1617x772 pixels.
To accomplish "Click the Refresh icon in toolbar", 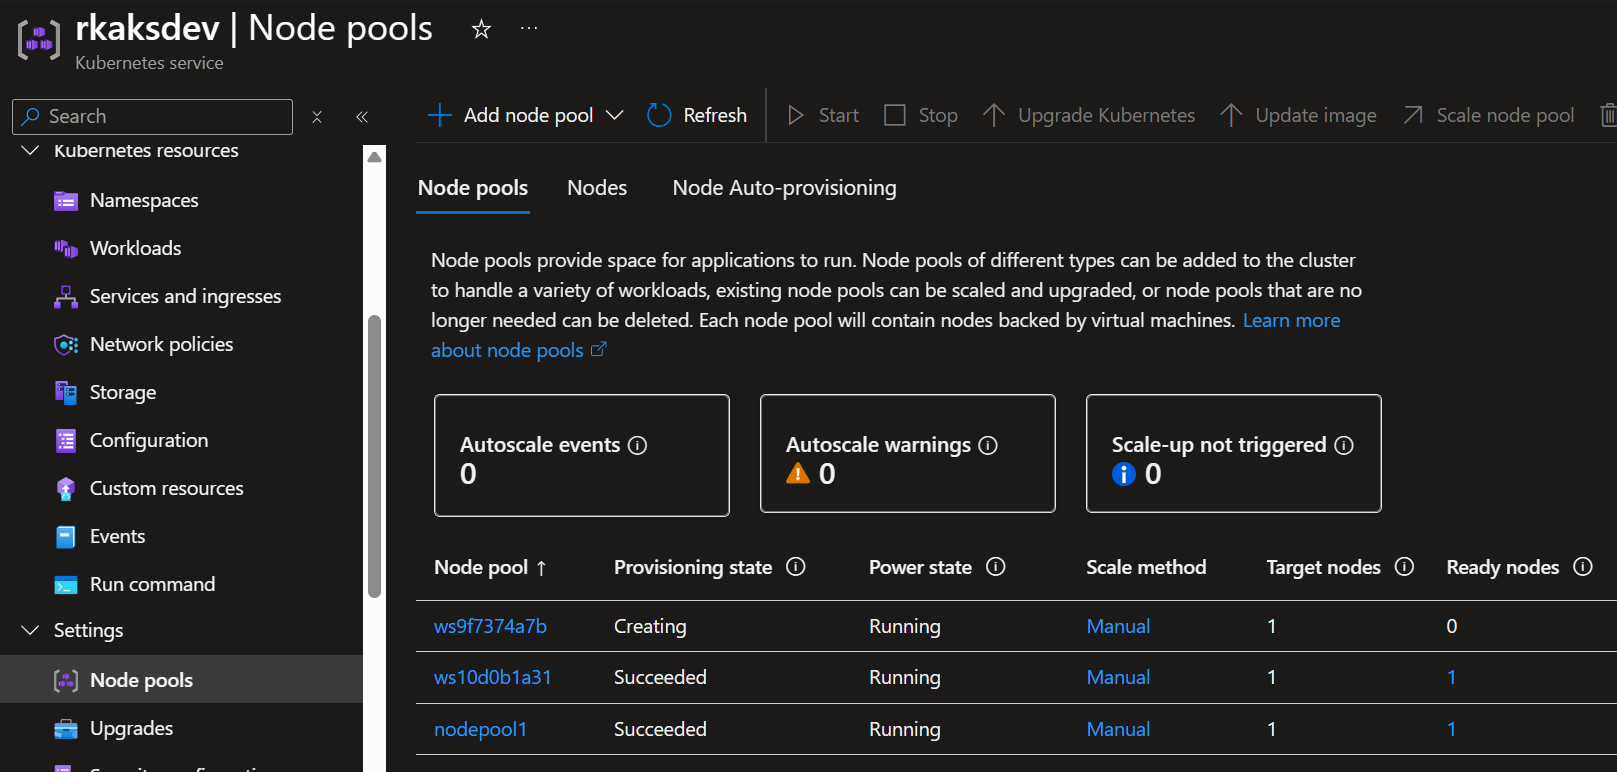I will point(659,116).
